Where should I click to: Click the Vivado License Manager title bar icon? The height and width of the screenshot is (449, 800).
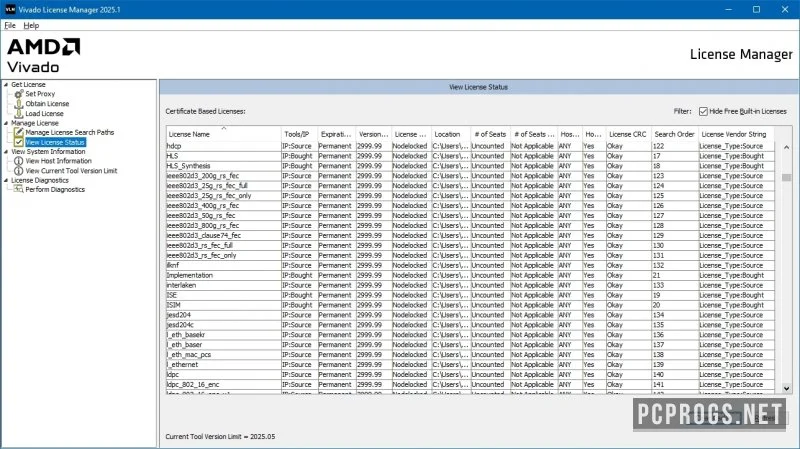tap(10, 9)
